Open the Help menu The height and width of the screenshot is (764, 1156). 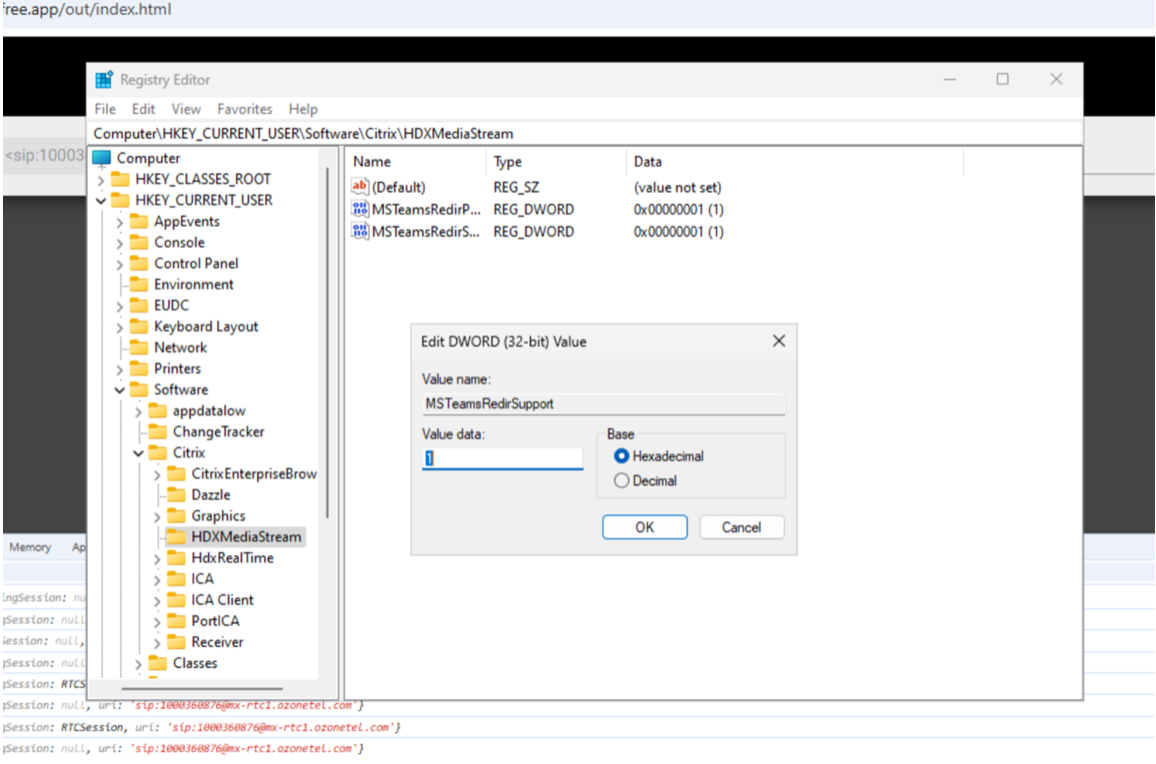[303, 109]
